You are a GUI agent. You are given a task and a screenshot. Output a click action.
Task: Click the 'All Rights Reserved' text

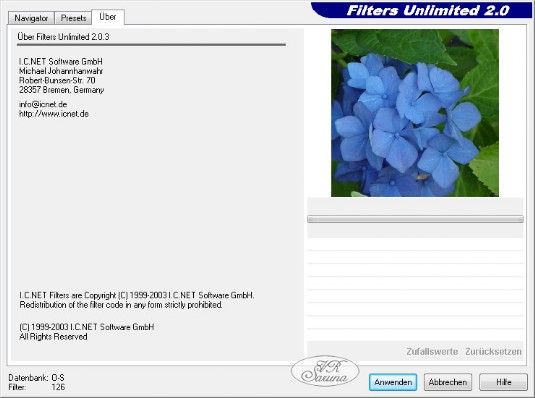(x=53, y=337)
